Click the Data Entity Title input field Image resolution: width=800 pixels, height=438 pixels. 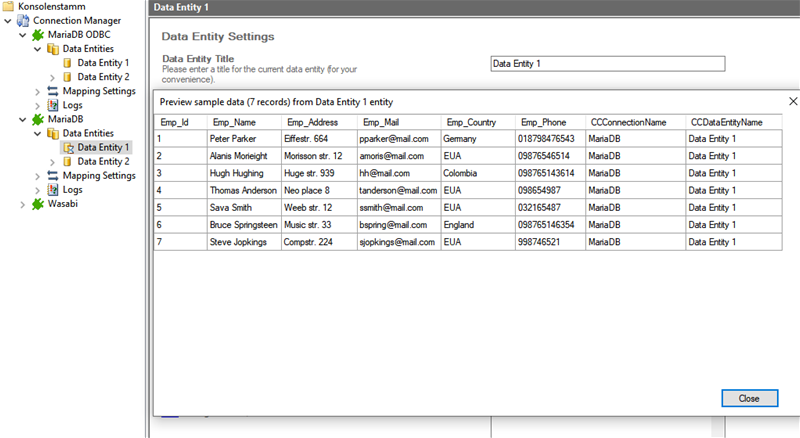coord(606,63)
